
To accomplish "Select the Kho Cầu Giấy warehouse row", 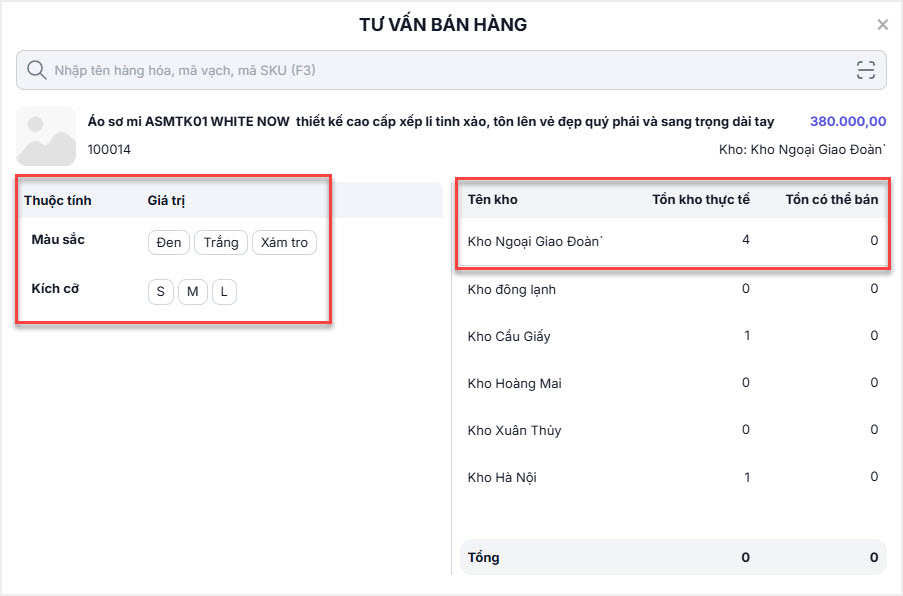I will (x=509, y=337).
